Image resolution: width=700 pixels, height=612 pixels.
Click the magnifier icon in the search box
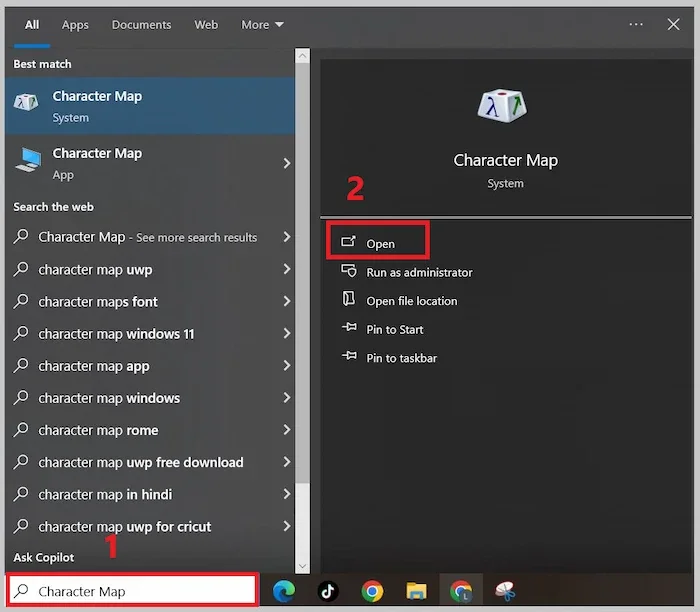pyautogui.click(x=21, y=591)
